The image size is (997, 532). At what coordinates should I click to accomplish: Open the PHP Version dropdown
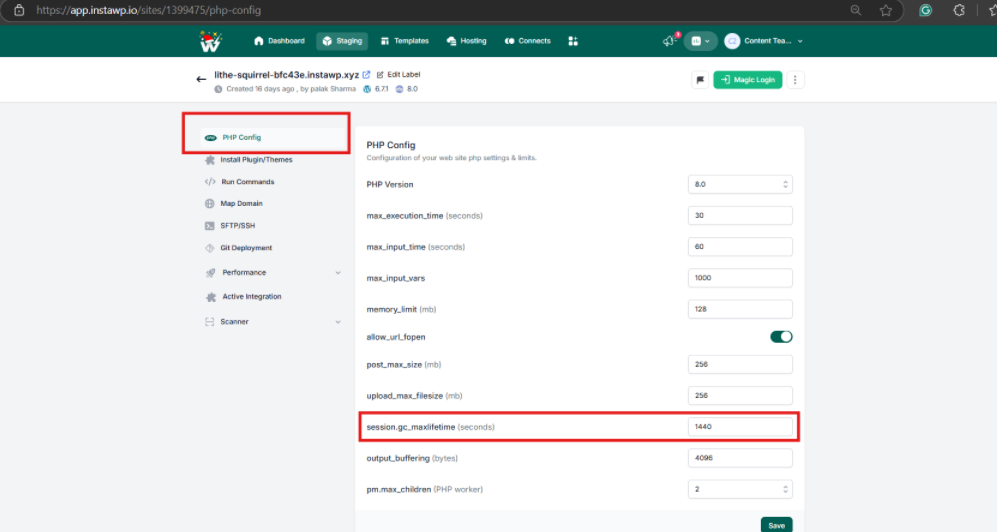[740, 184]
